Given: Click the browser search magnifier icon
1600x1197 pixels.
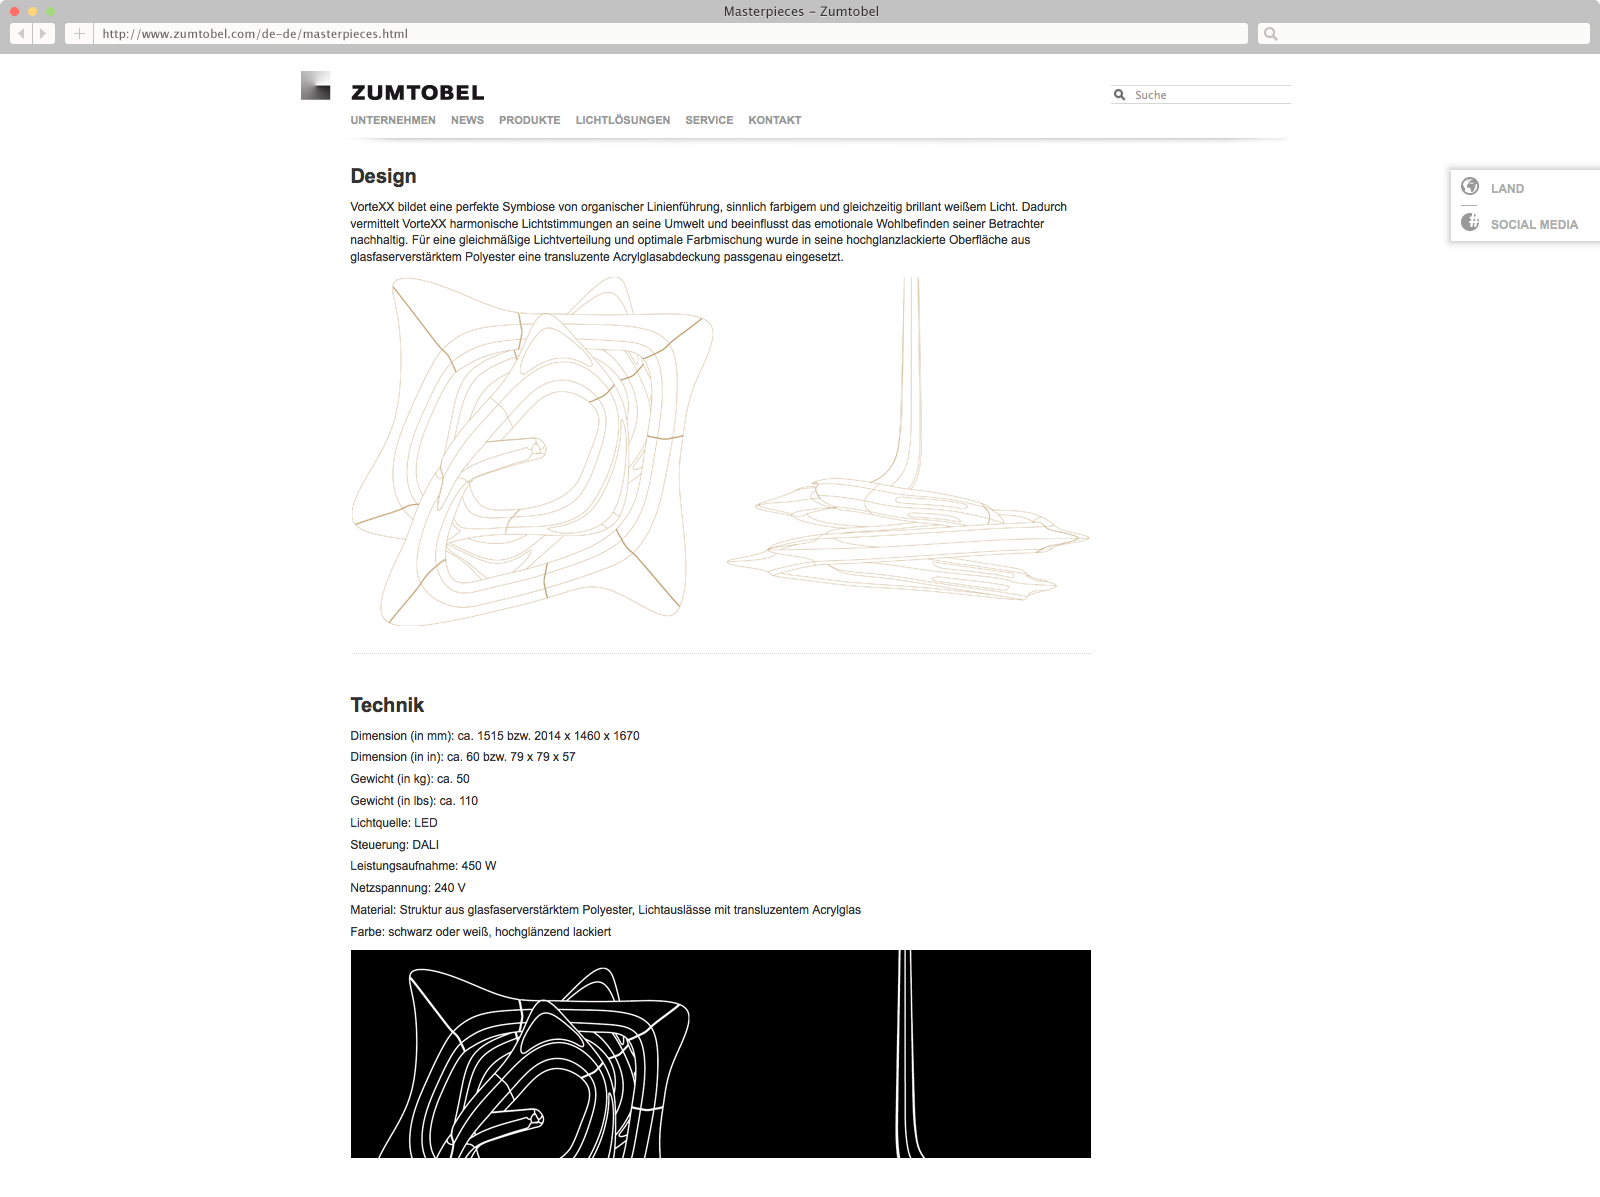Looking at the screenshot, I should pyautogui.click(x=1271, y=34).
